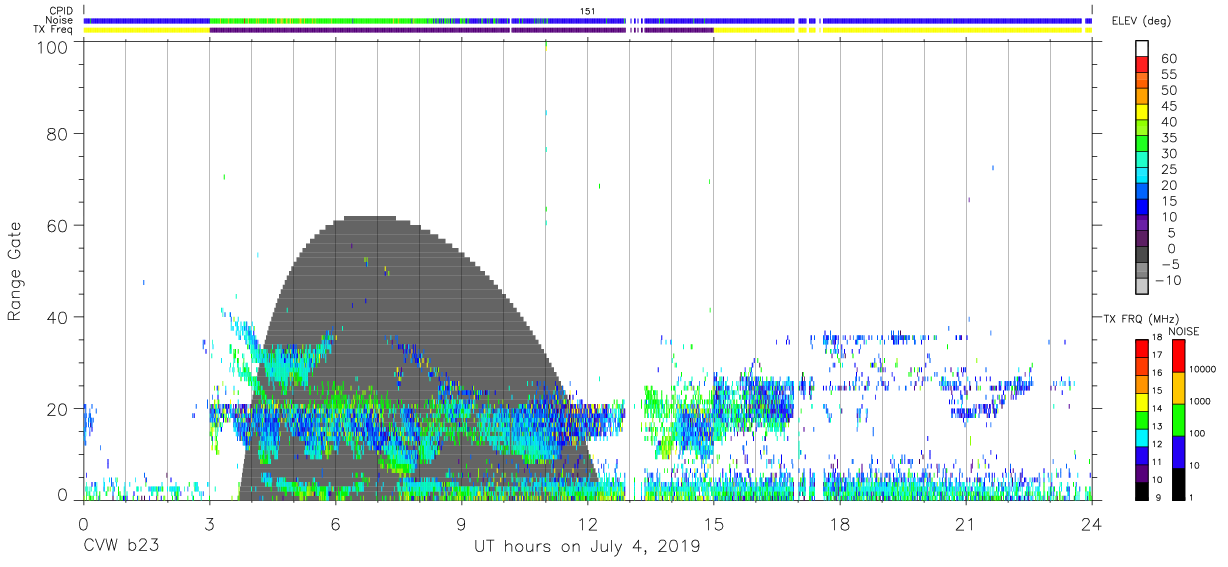Click the 21 tick on the UT hours axis
The width and height of the screenshot is (1228, 567).
[966, 523]
